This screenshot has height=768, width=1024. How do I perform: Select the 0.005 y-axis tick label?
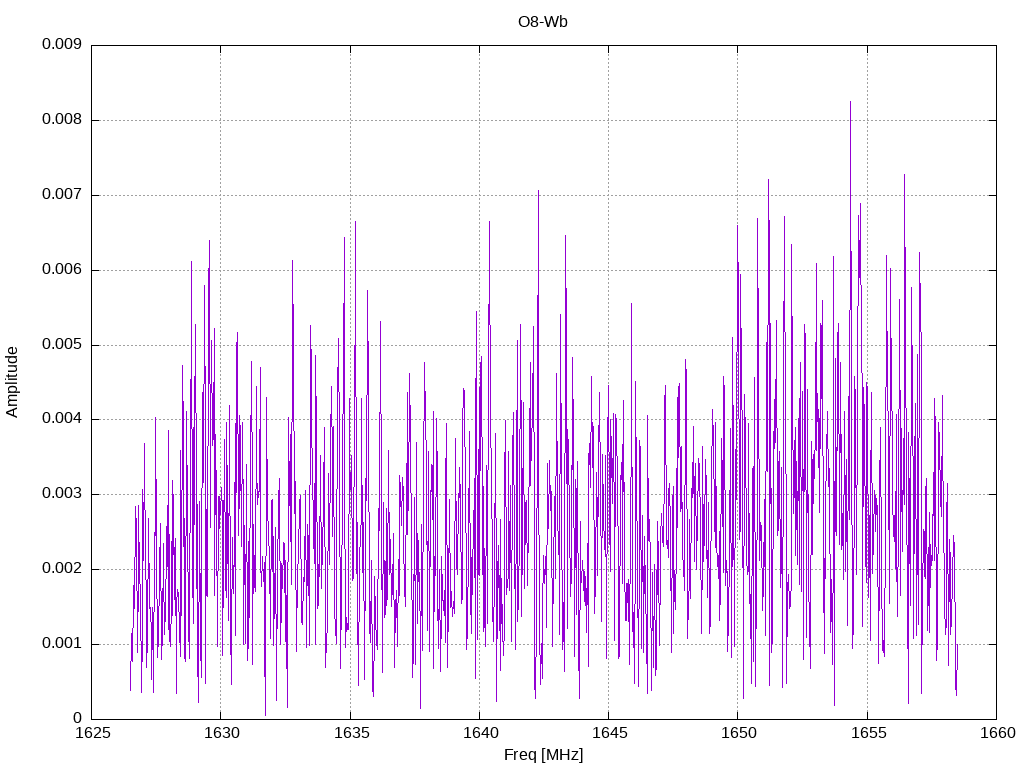click(61, 345)
